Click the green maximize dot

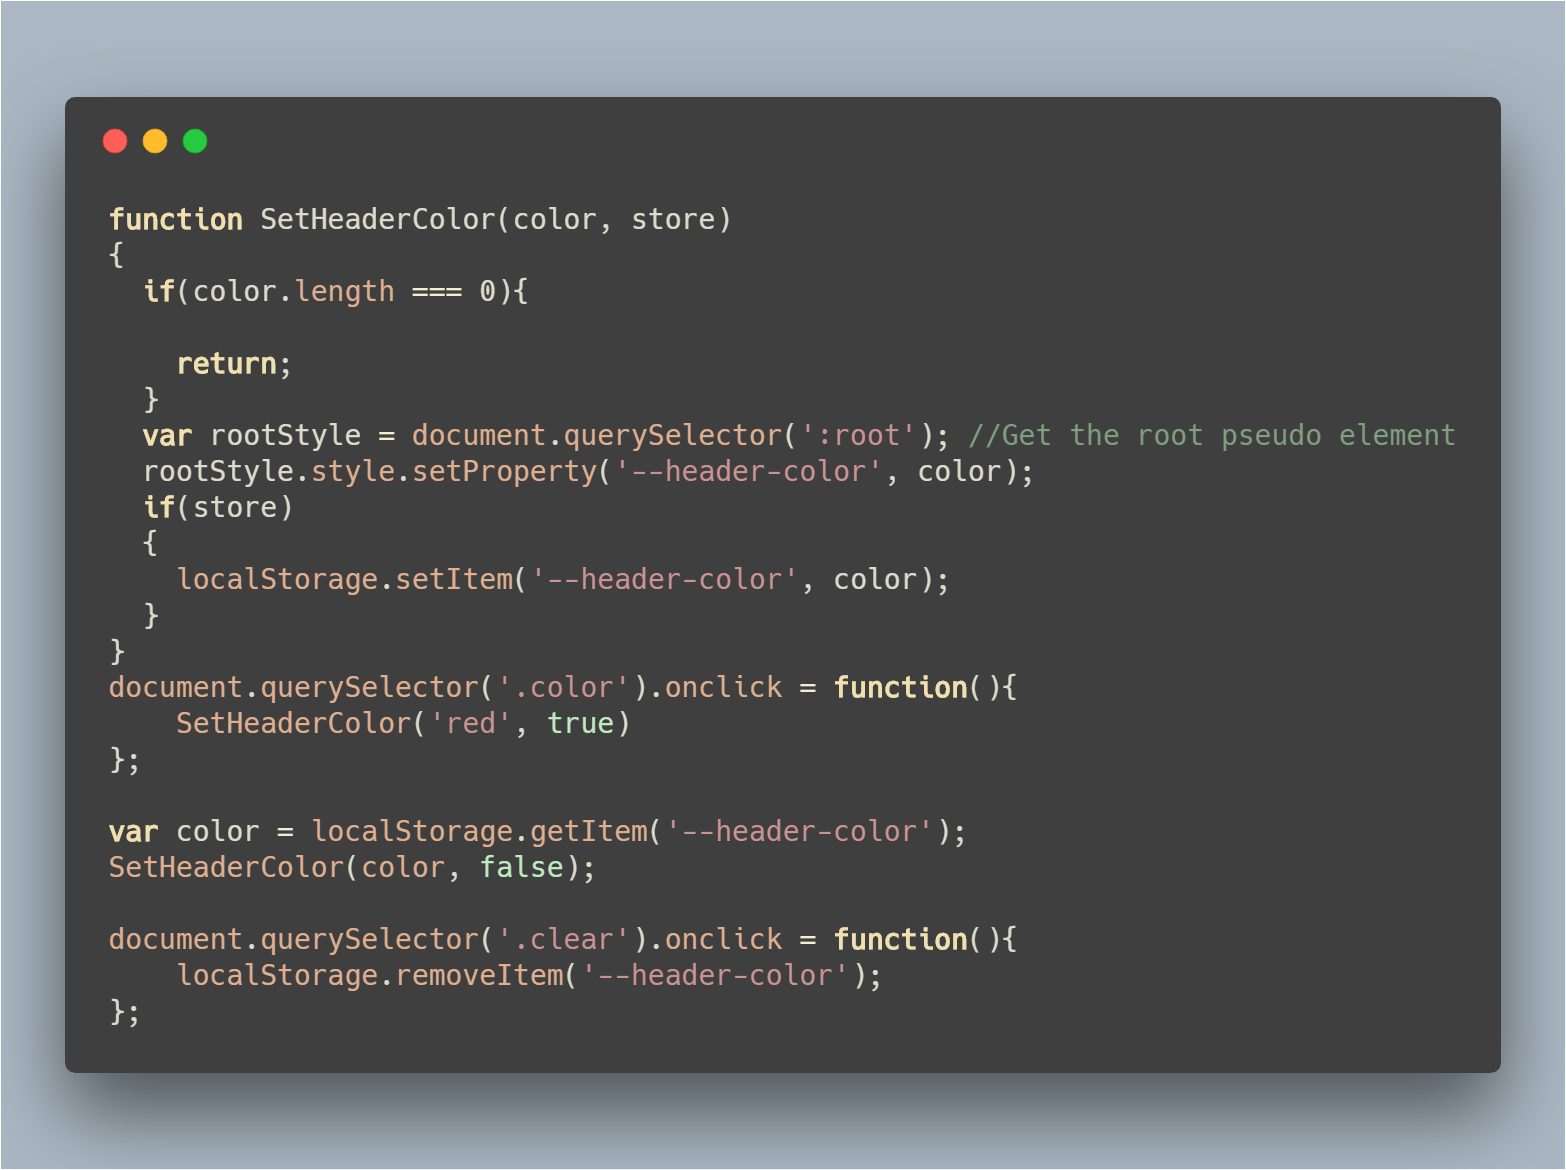point(195,141)
